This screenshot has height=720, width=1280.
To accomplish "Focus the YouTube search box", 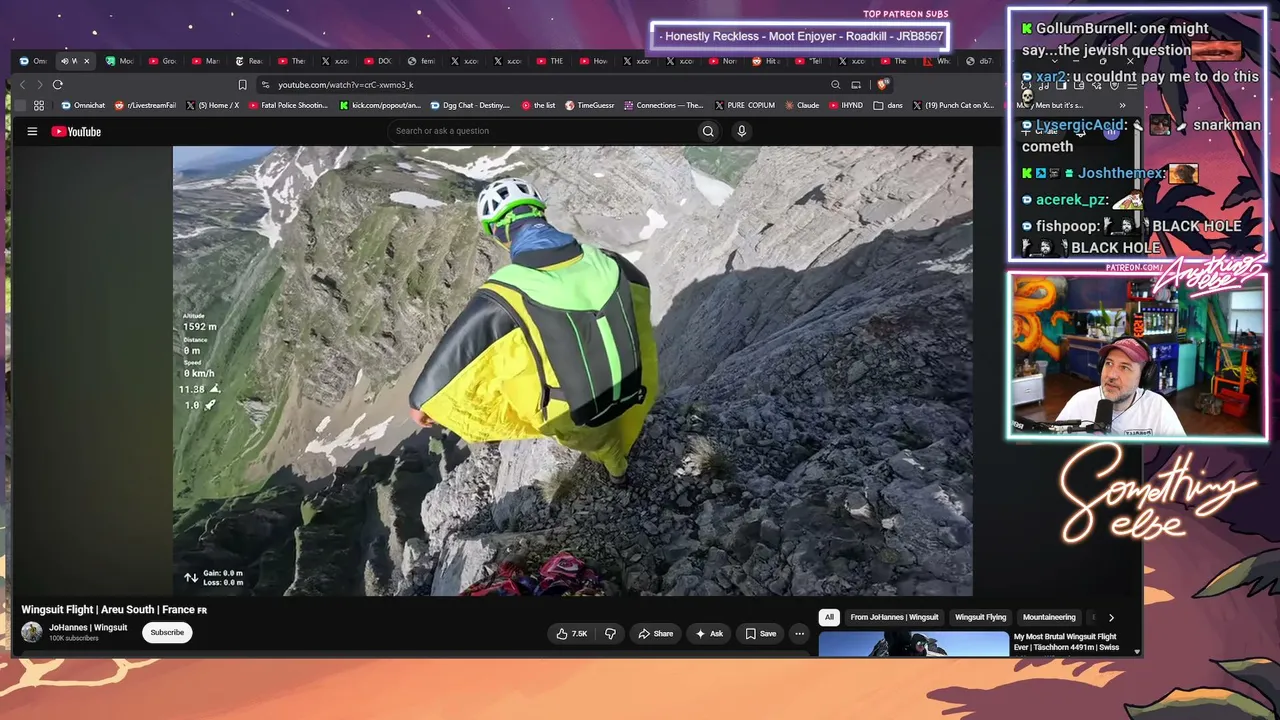I will coord(542,131).
